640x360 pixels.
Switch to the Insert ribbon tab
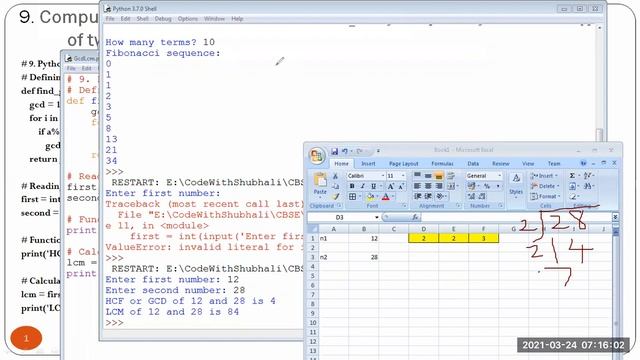tap(368, 163)
